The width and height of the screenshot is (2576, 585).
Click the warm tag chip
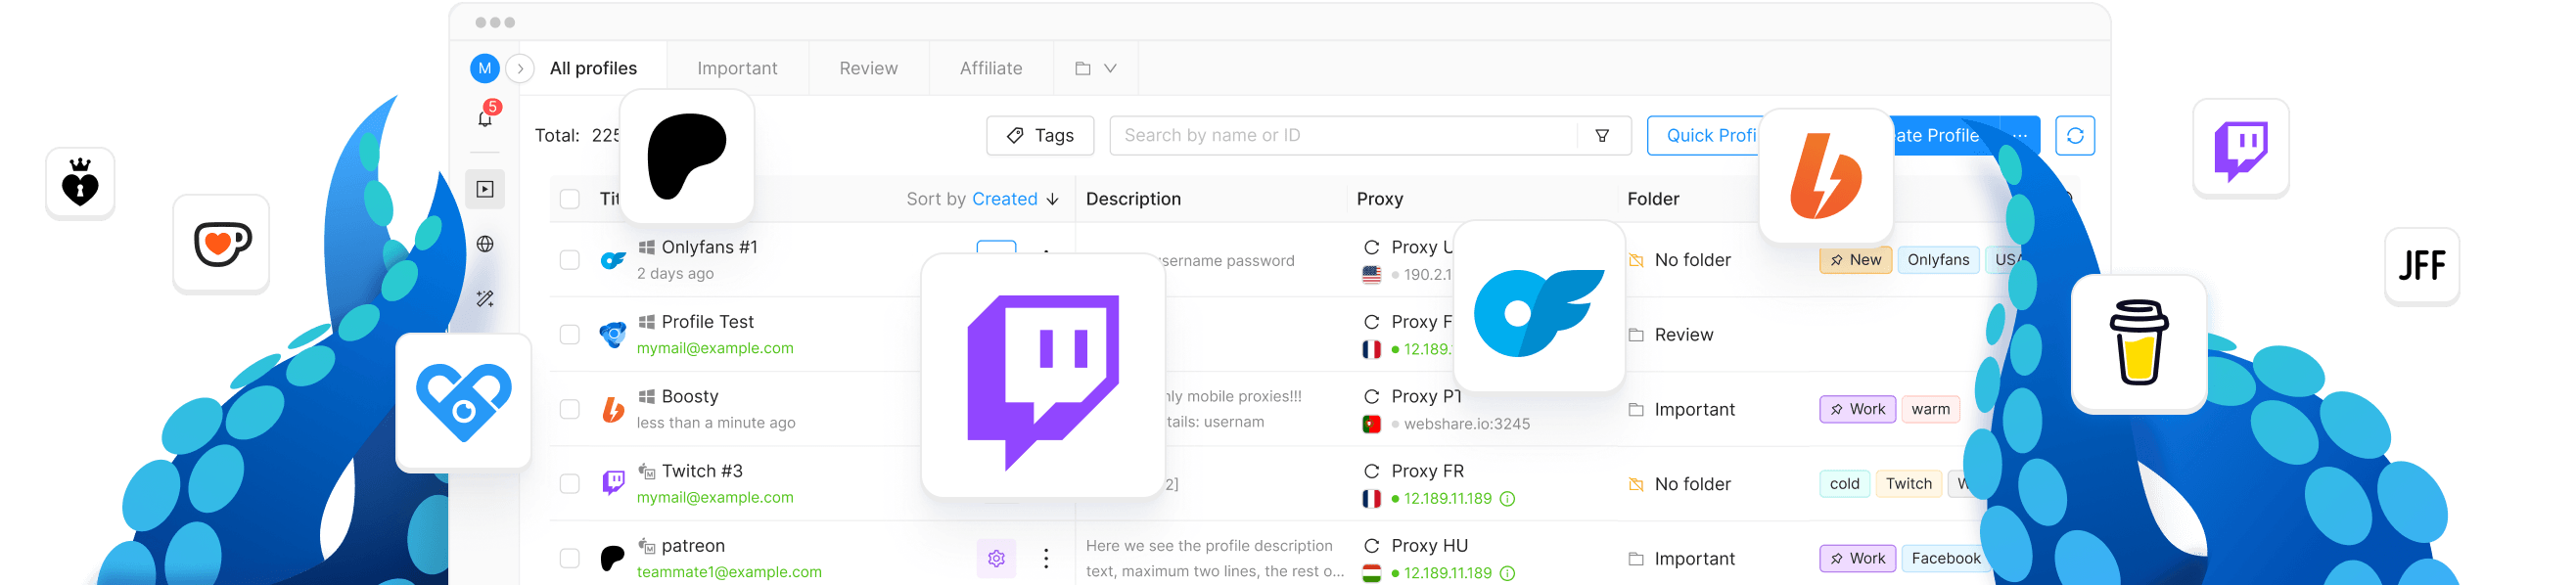point(1930,409)
